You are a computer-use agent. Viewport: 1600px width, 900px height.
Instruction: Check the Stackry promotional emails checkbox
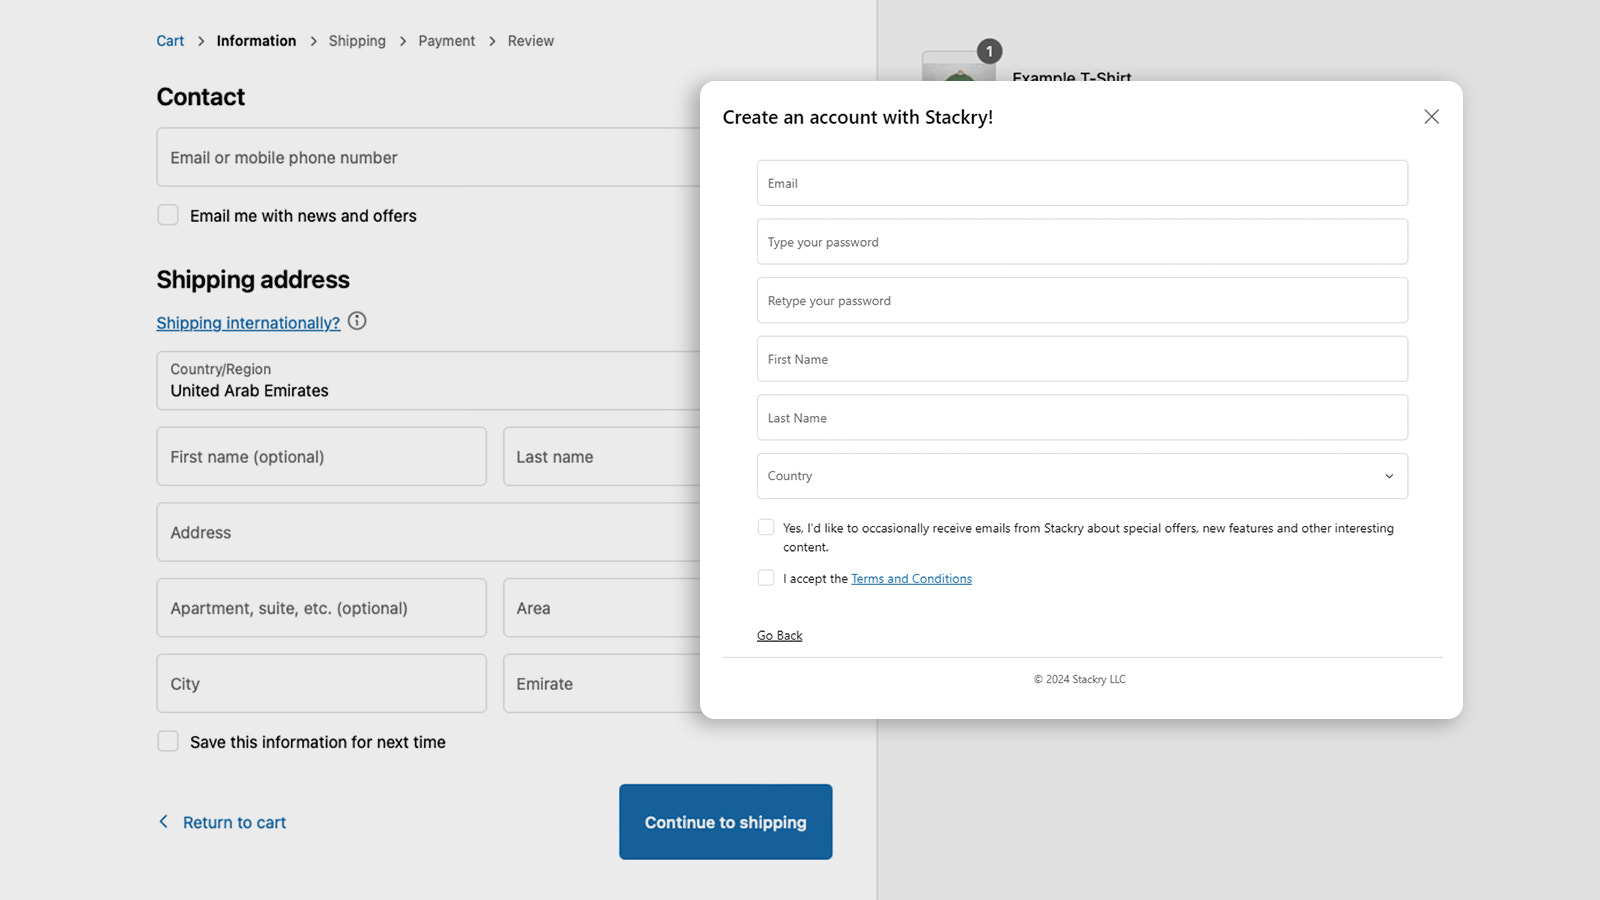tap(766, 527)
